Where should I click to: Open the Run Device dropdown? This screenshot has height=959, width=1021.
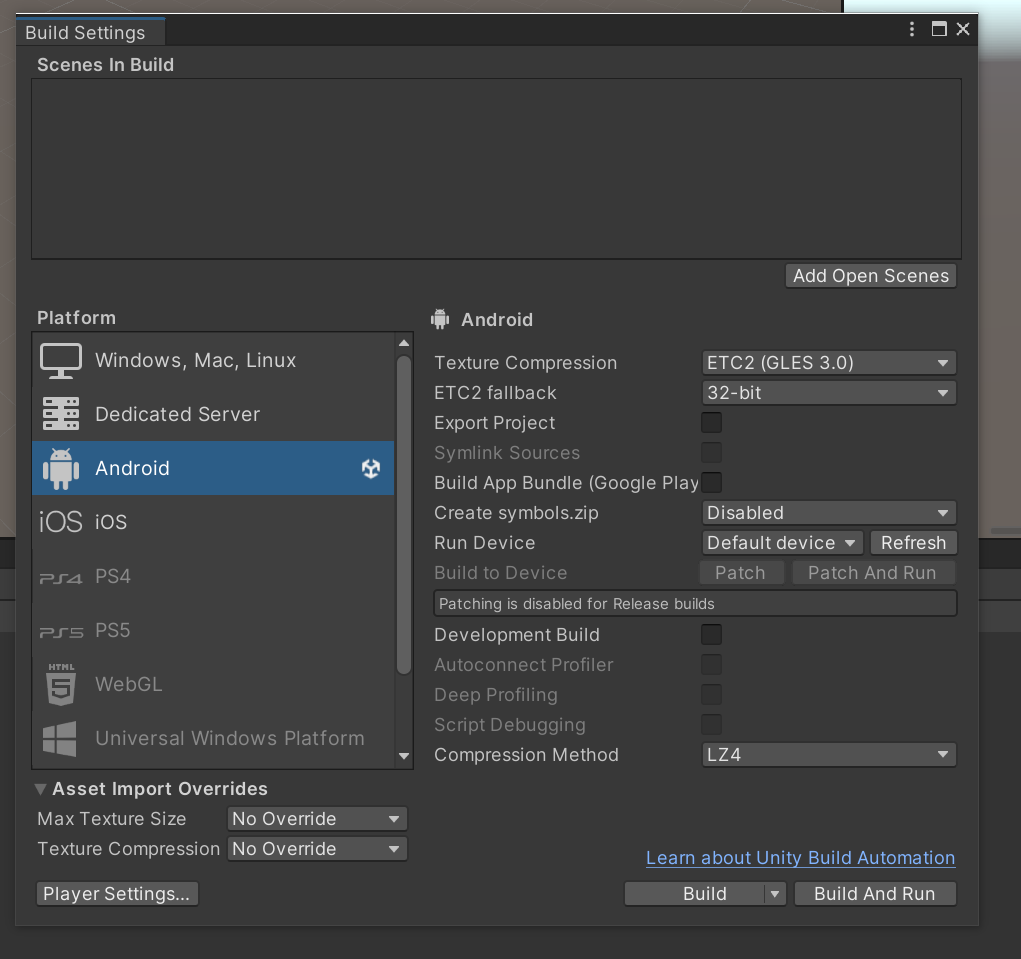tap(782, 542)
